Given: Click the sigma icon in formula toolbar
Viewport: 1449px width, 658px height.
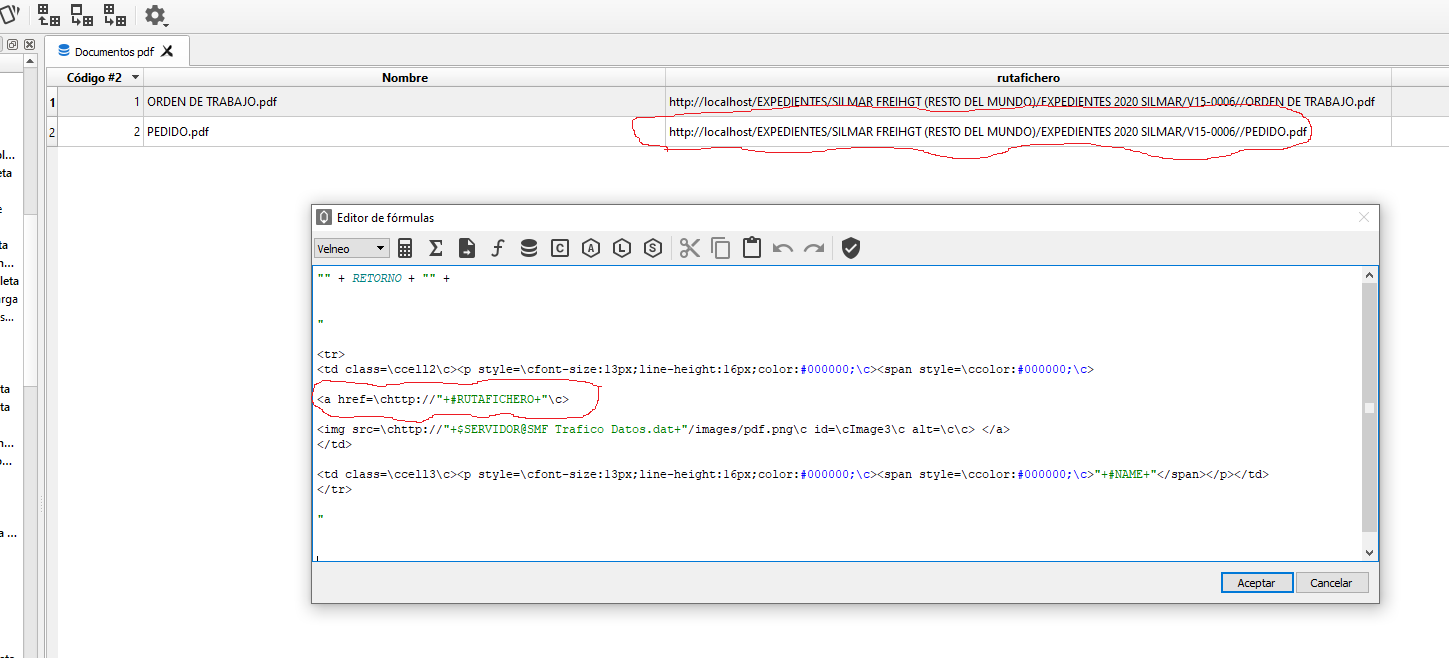Looking at the screenshot, I should pos(436,248).
